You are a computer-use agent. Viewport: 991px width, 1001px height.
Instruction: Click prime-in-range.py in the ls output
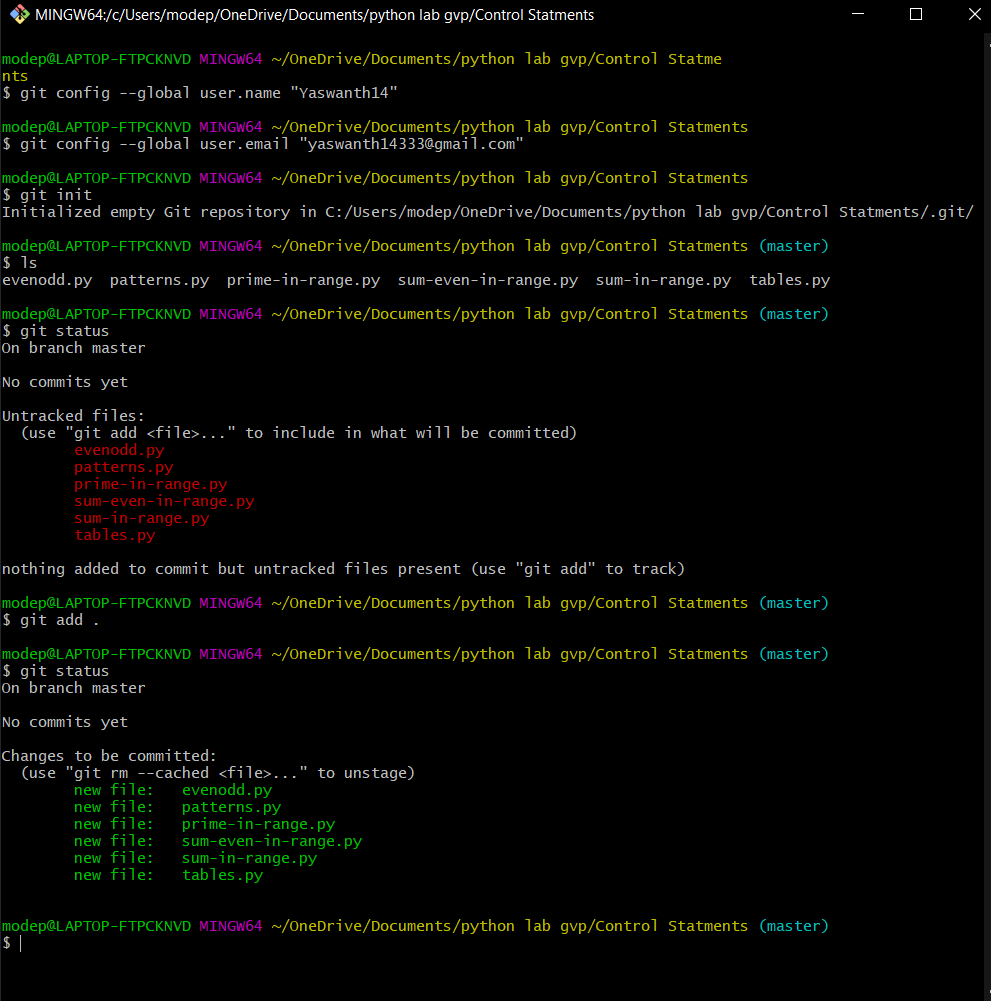tap(303, 280)
